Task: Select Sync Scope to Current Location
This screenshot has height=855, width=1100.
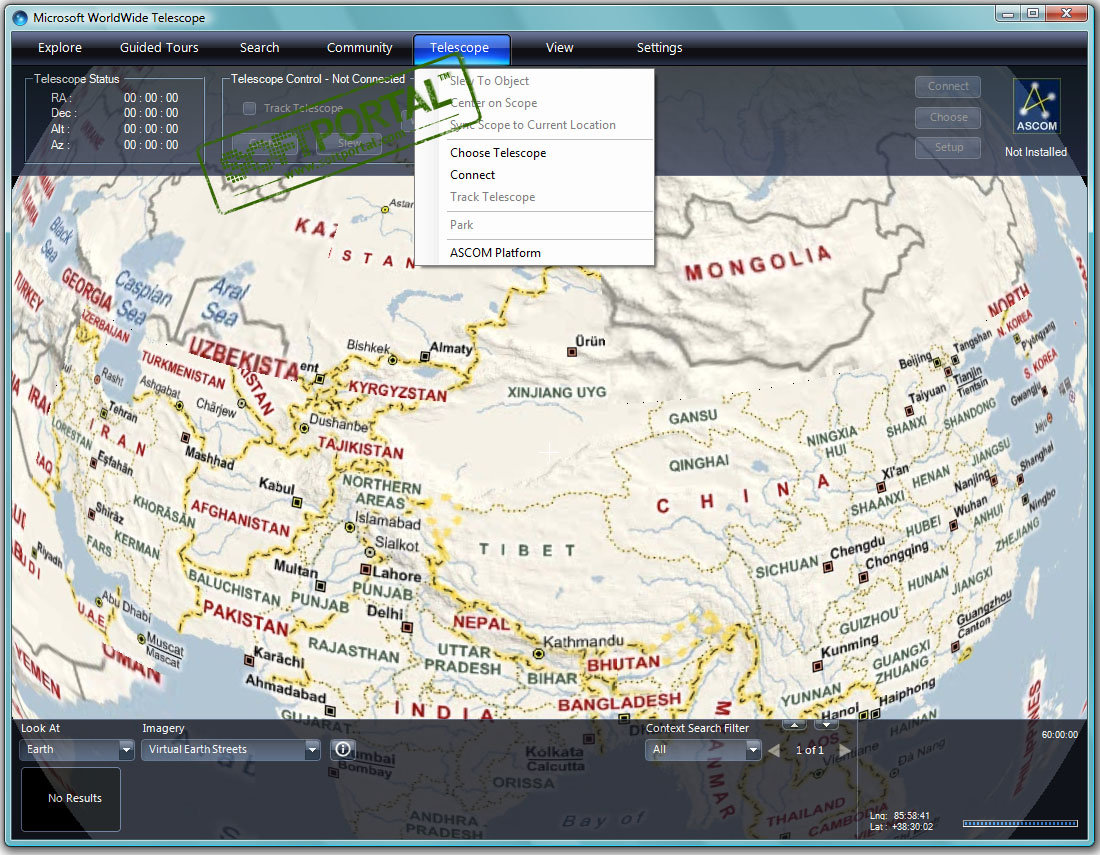Action: pyautogui.click(x=534, y=125)
